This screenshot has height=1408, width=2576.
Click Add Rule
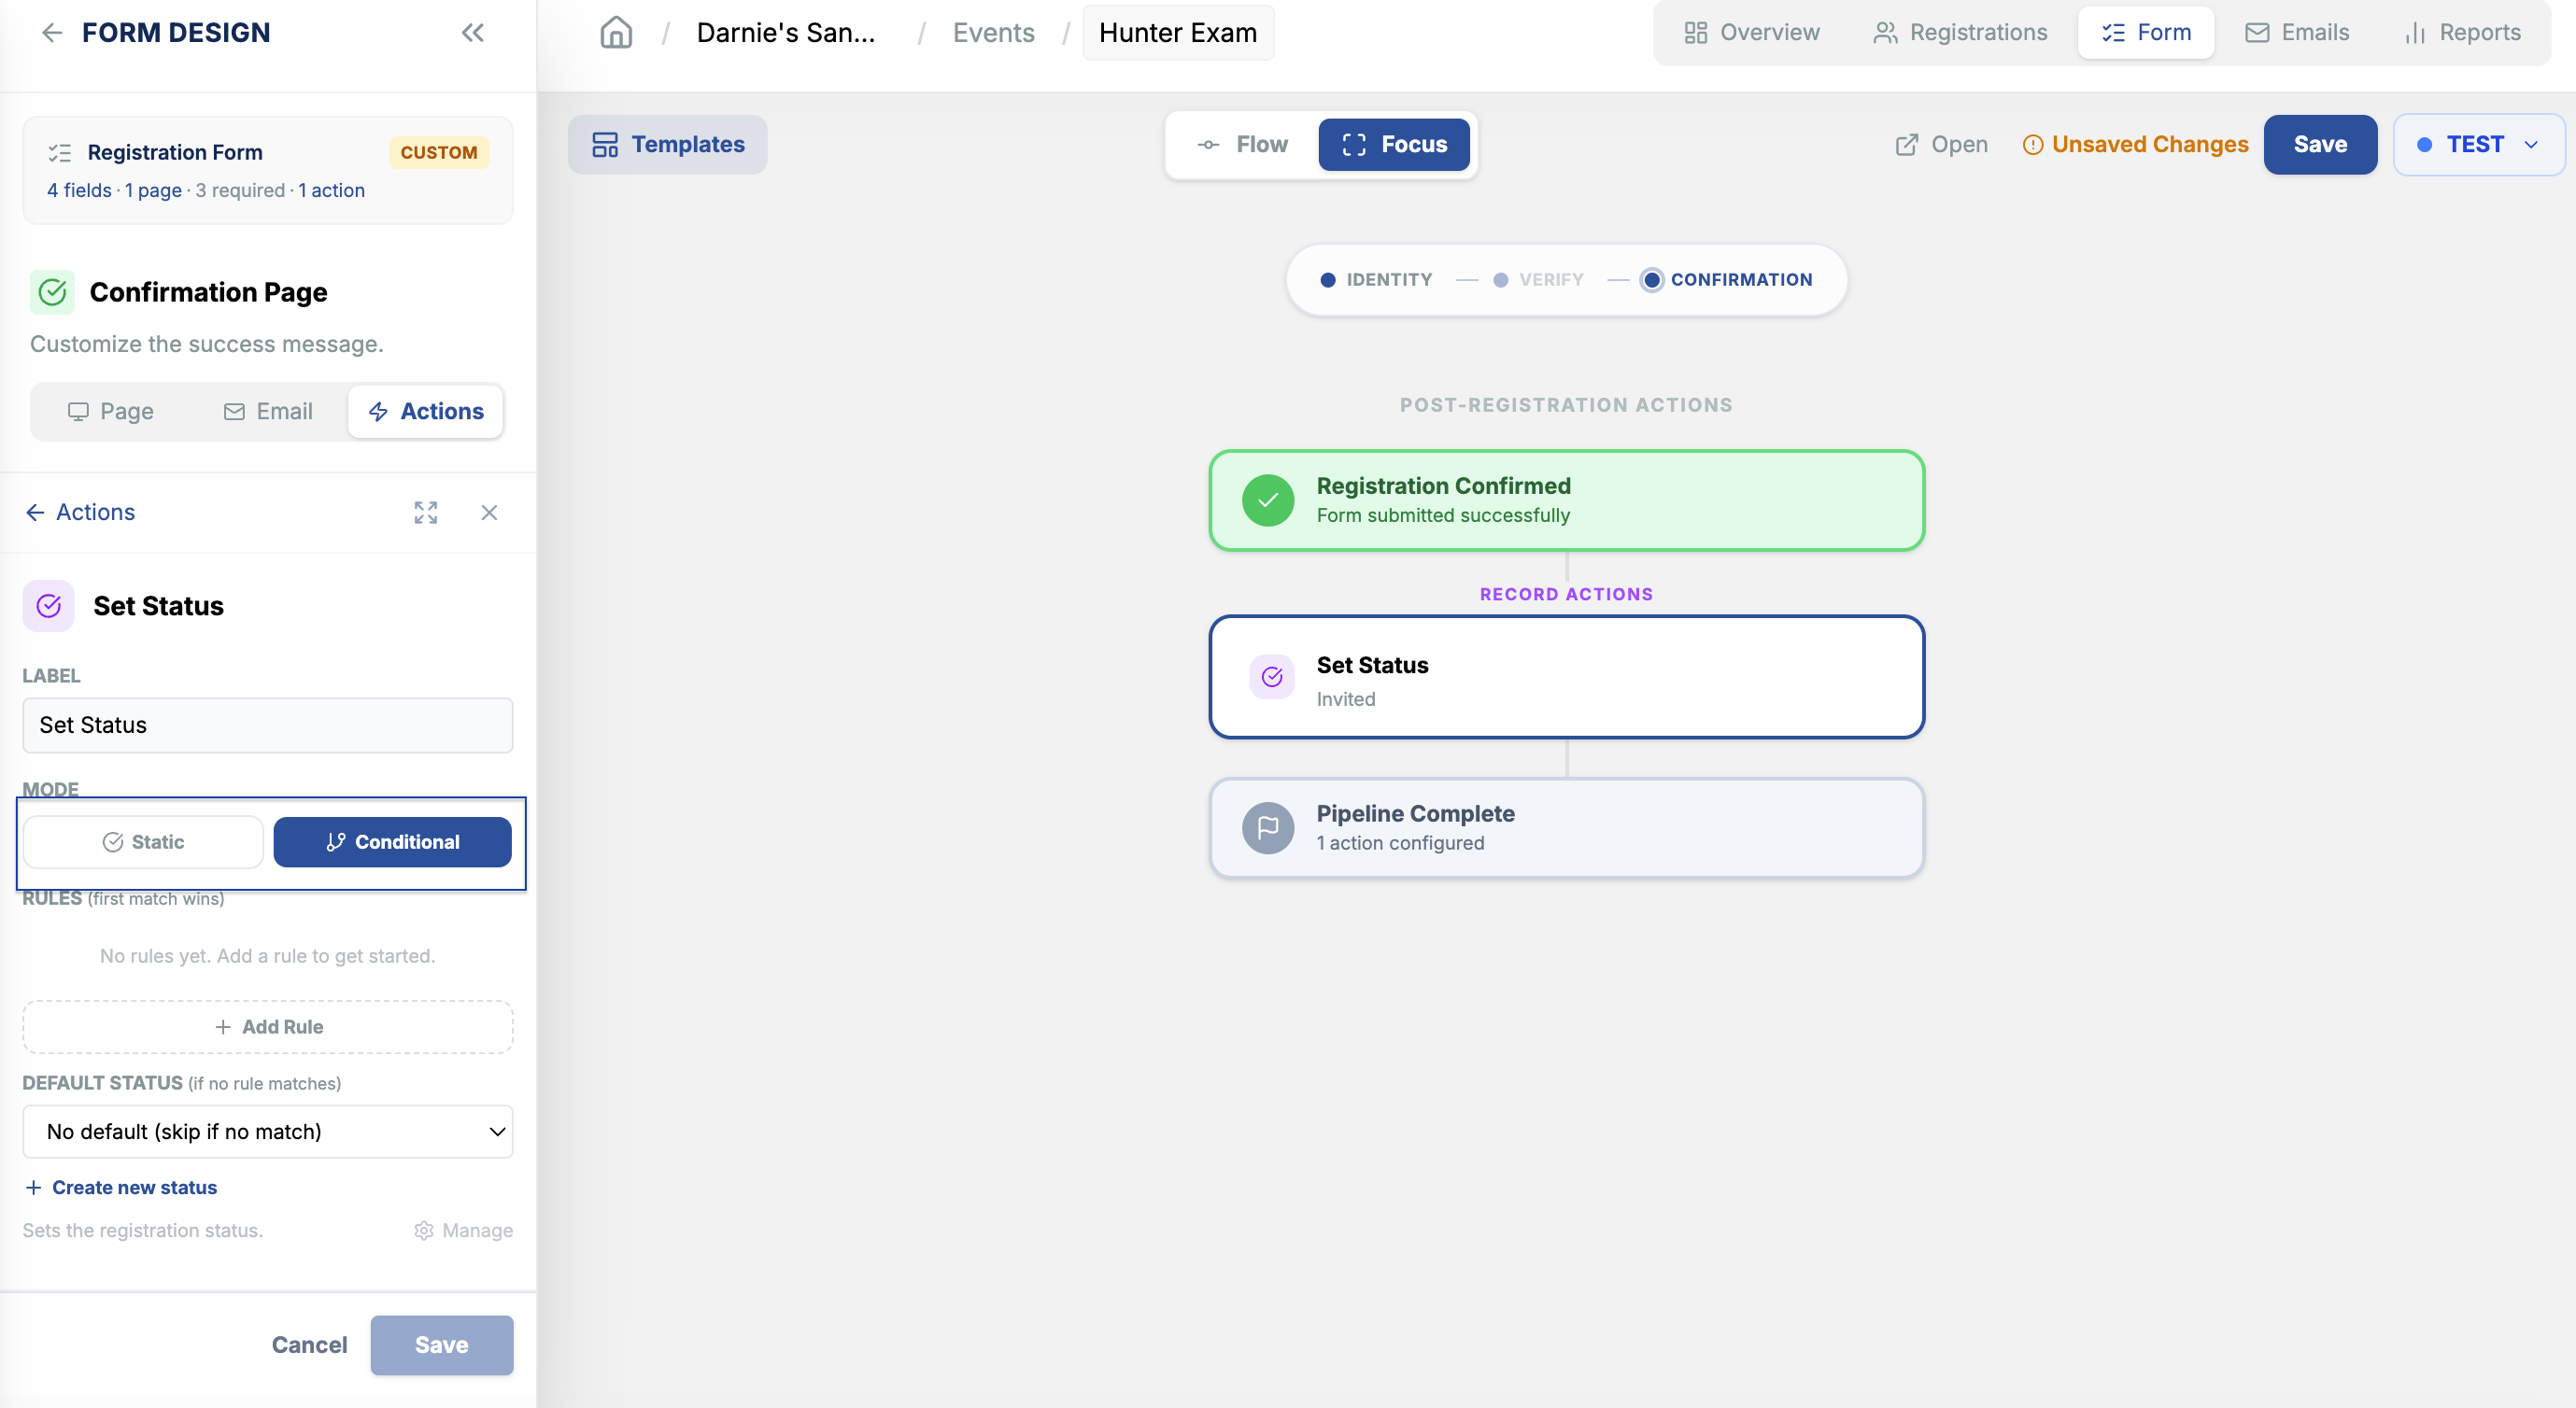click(x=268, y=1027)
